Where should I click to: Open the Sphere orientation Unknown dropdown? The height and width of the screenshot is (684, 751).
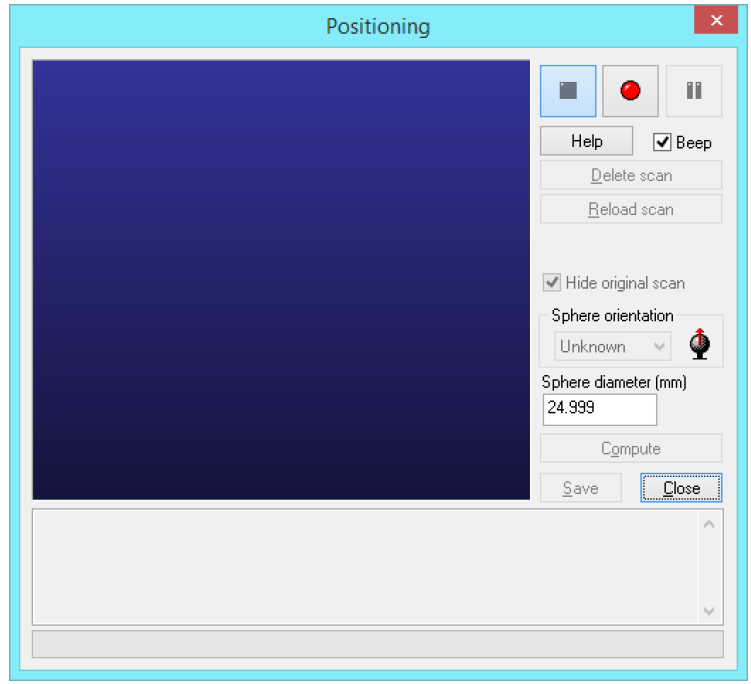[x=612, y=346]
